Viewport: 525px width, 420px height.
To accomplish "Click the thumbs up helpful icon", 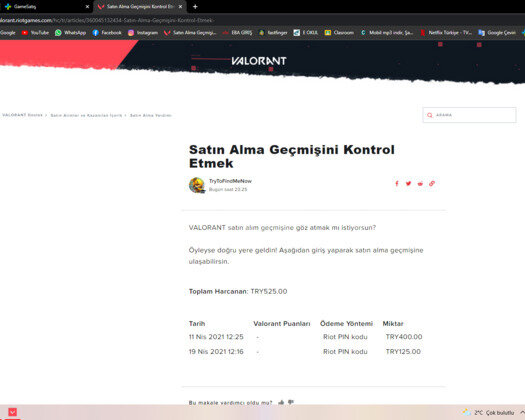I will coord(281,402).
